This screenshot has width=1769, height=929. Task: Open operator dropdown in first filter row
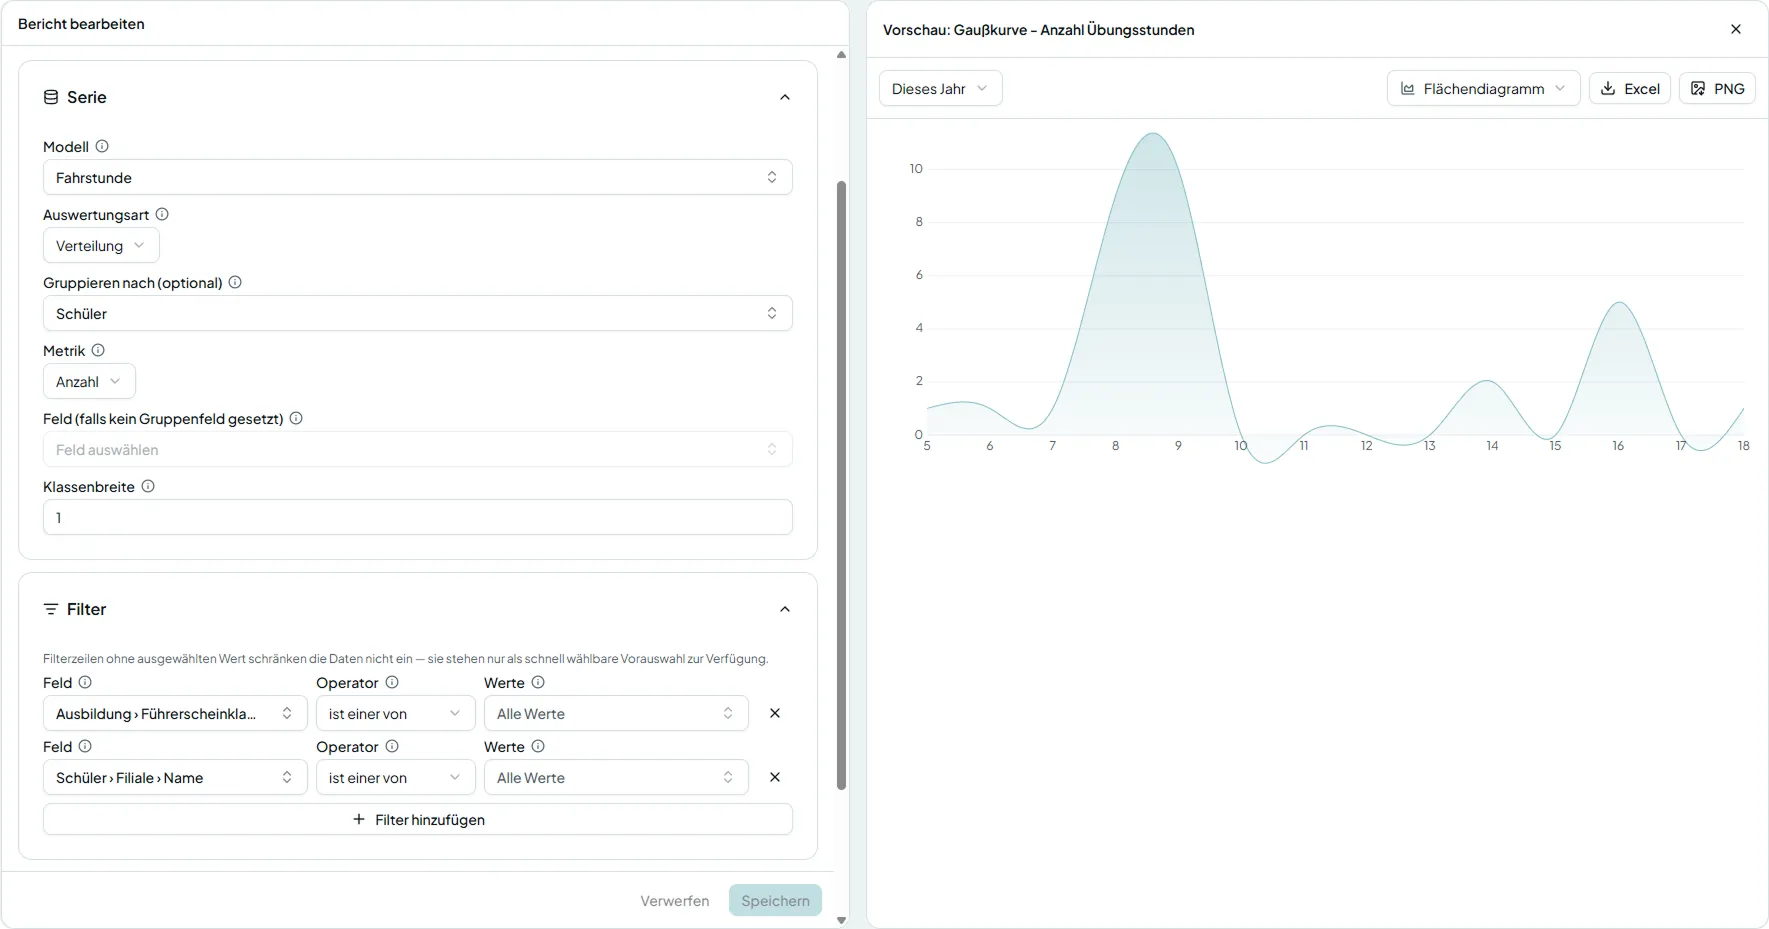pyautogui.click(x=396, y=713)
